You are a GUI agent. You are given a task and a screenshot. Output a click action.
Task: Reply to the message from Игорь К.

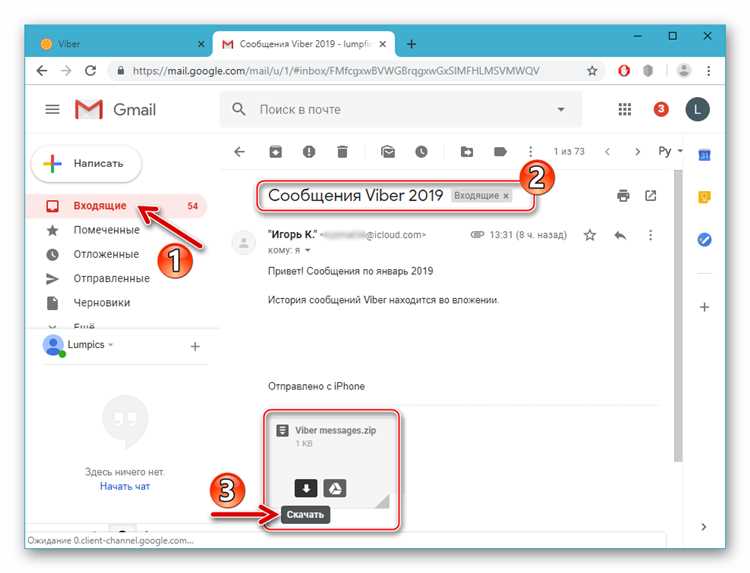620,235
